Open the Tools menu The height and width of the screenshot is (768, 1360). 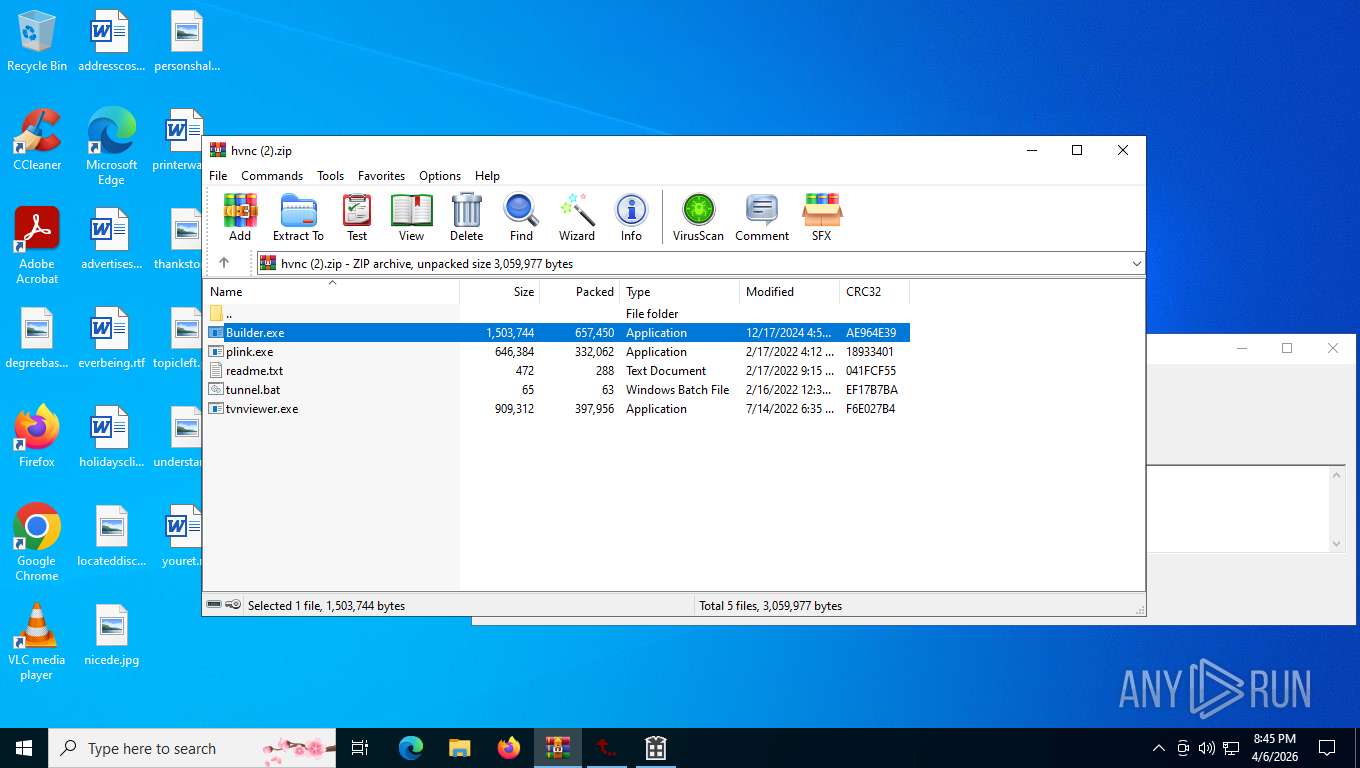point(331,175)
